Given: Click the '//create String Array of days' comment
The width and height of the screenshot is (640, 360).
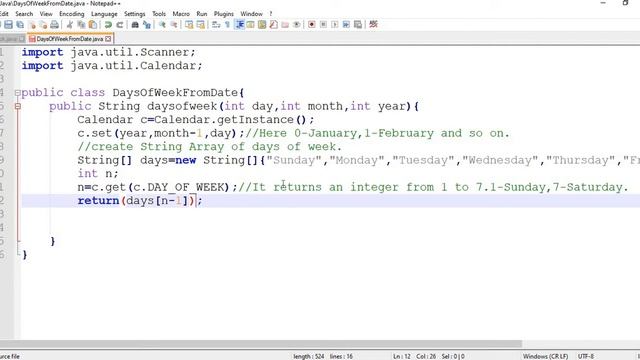Looking at the screenshot, I should (x=209, y=147).
